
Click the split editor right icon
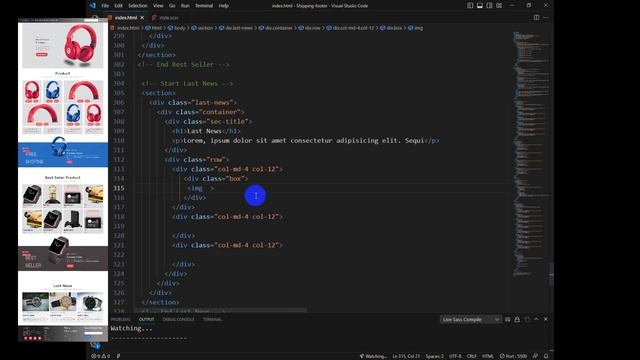536,18
